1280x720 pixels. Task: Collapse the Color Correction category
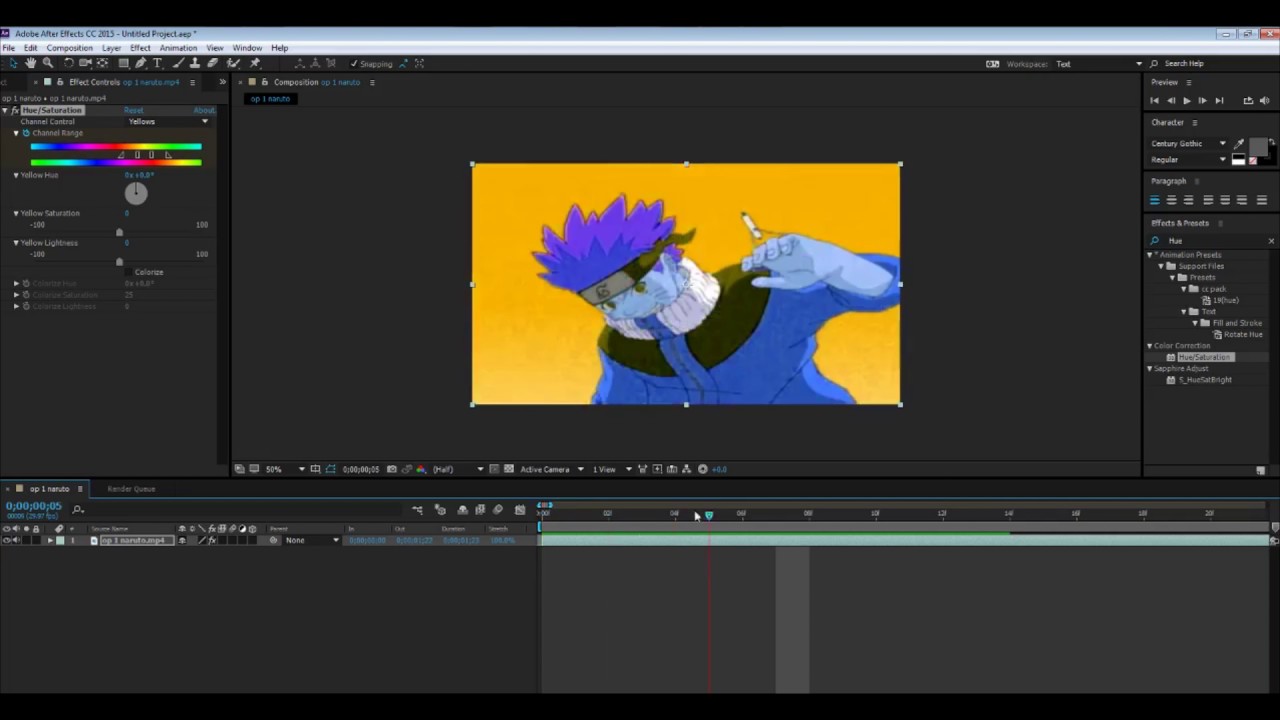[1150, 346]
